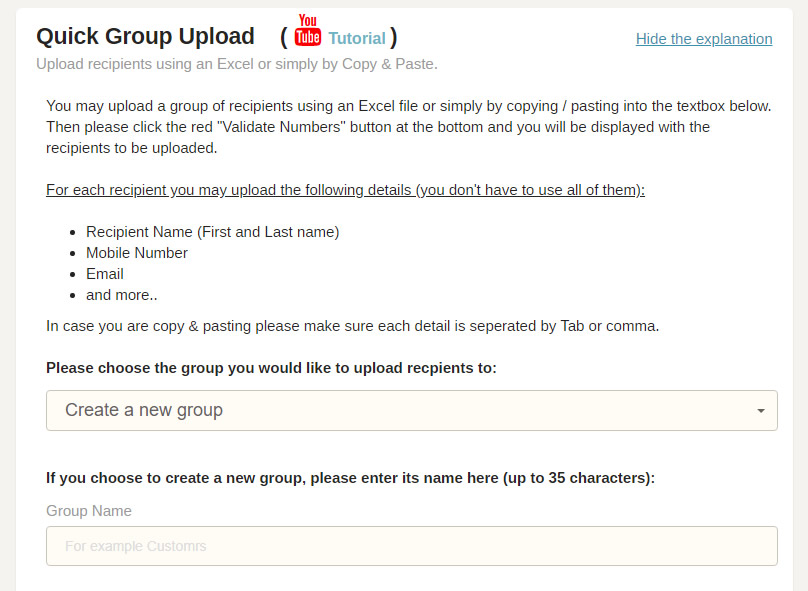The width and height of the screenshot is (808, 591).
Task: Click the underlined For each recipient sentence
Action: [345, 190]
